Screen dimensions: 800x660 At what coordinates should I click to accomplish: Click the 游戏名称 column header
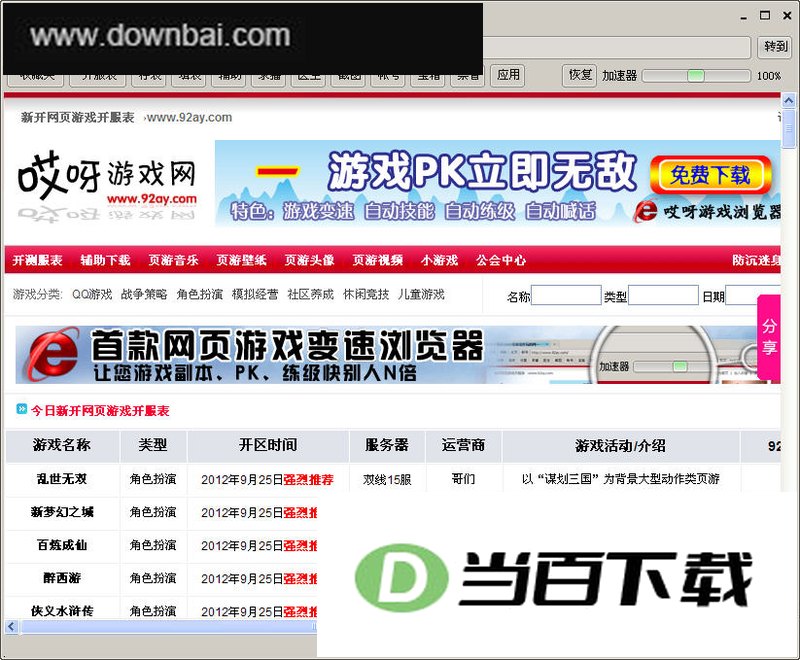[62, 445]
